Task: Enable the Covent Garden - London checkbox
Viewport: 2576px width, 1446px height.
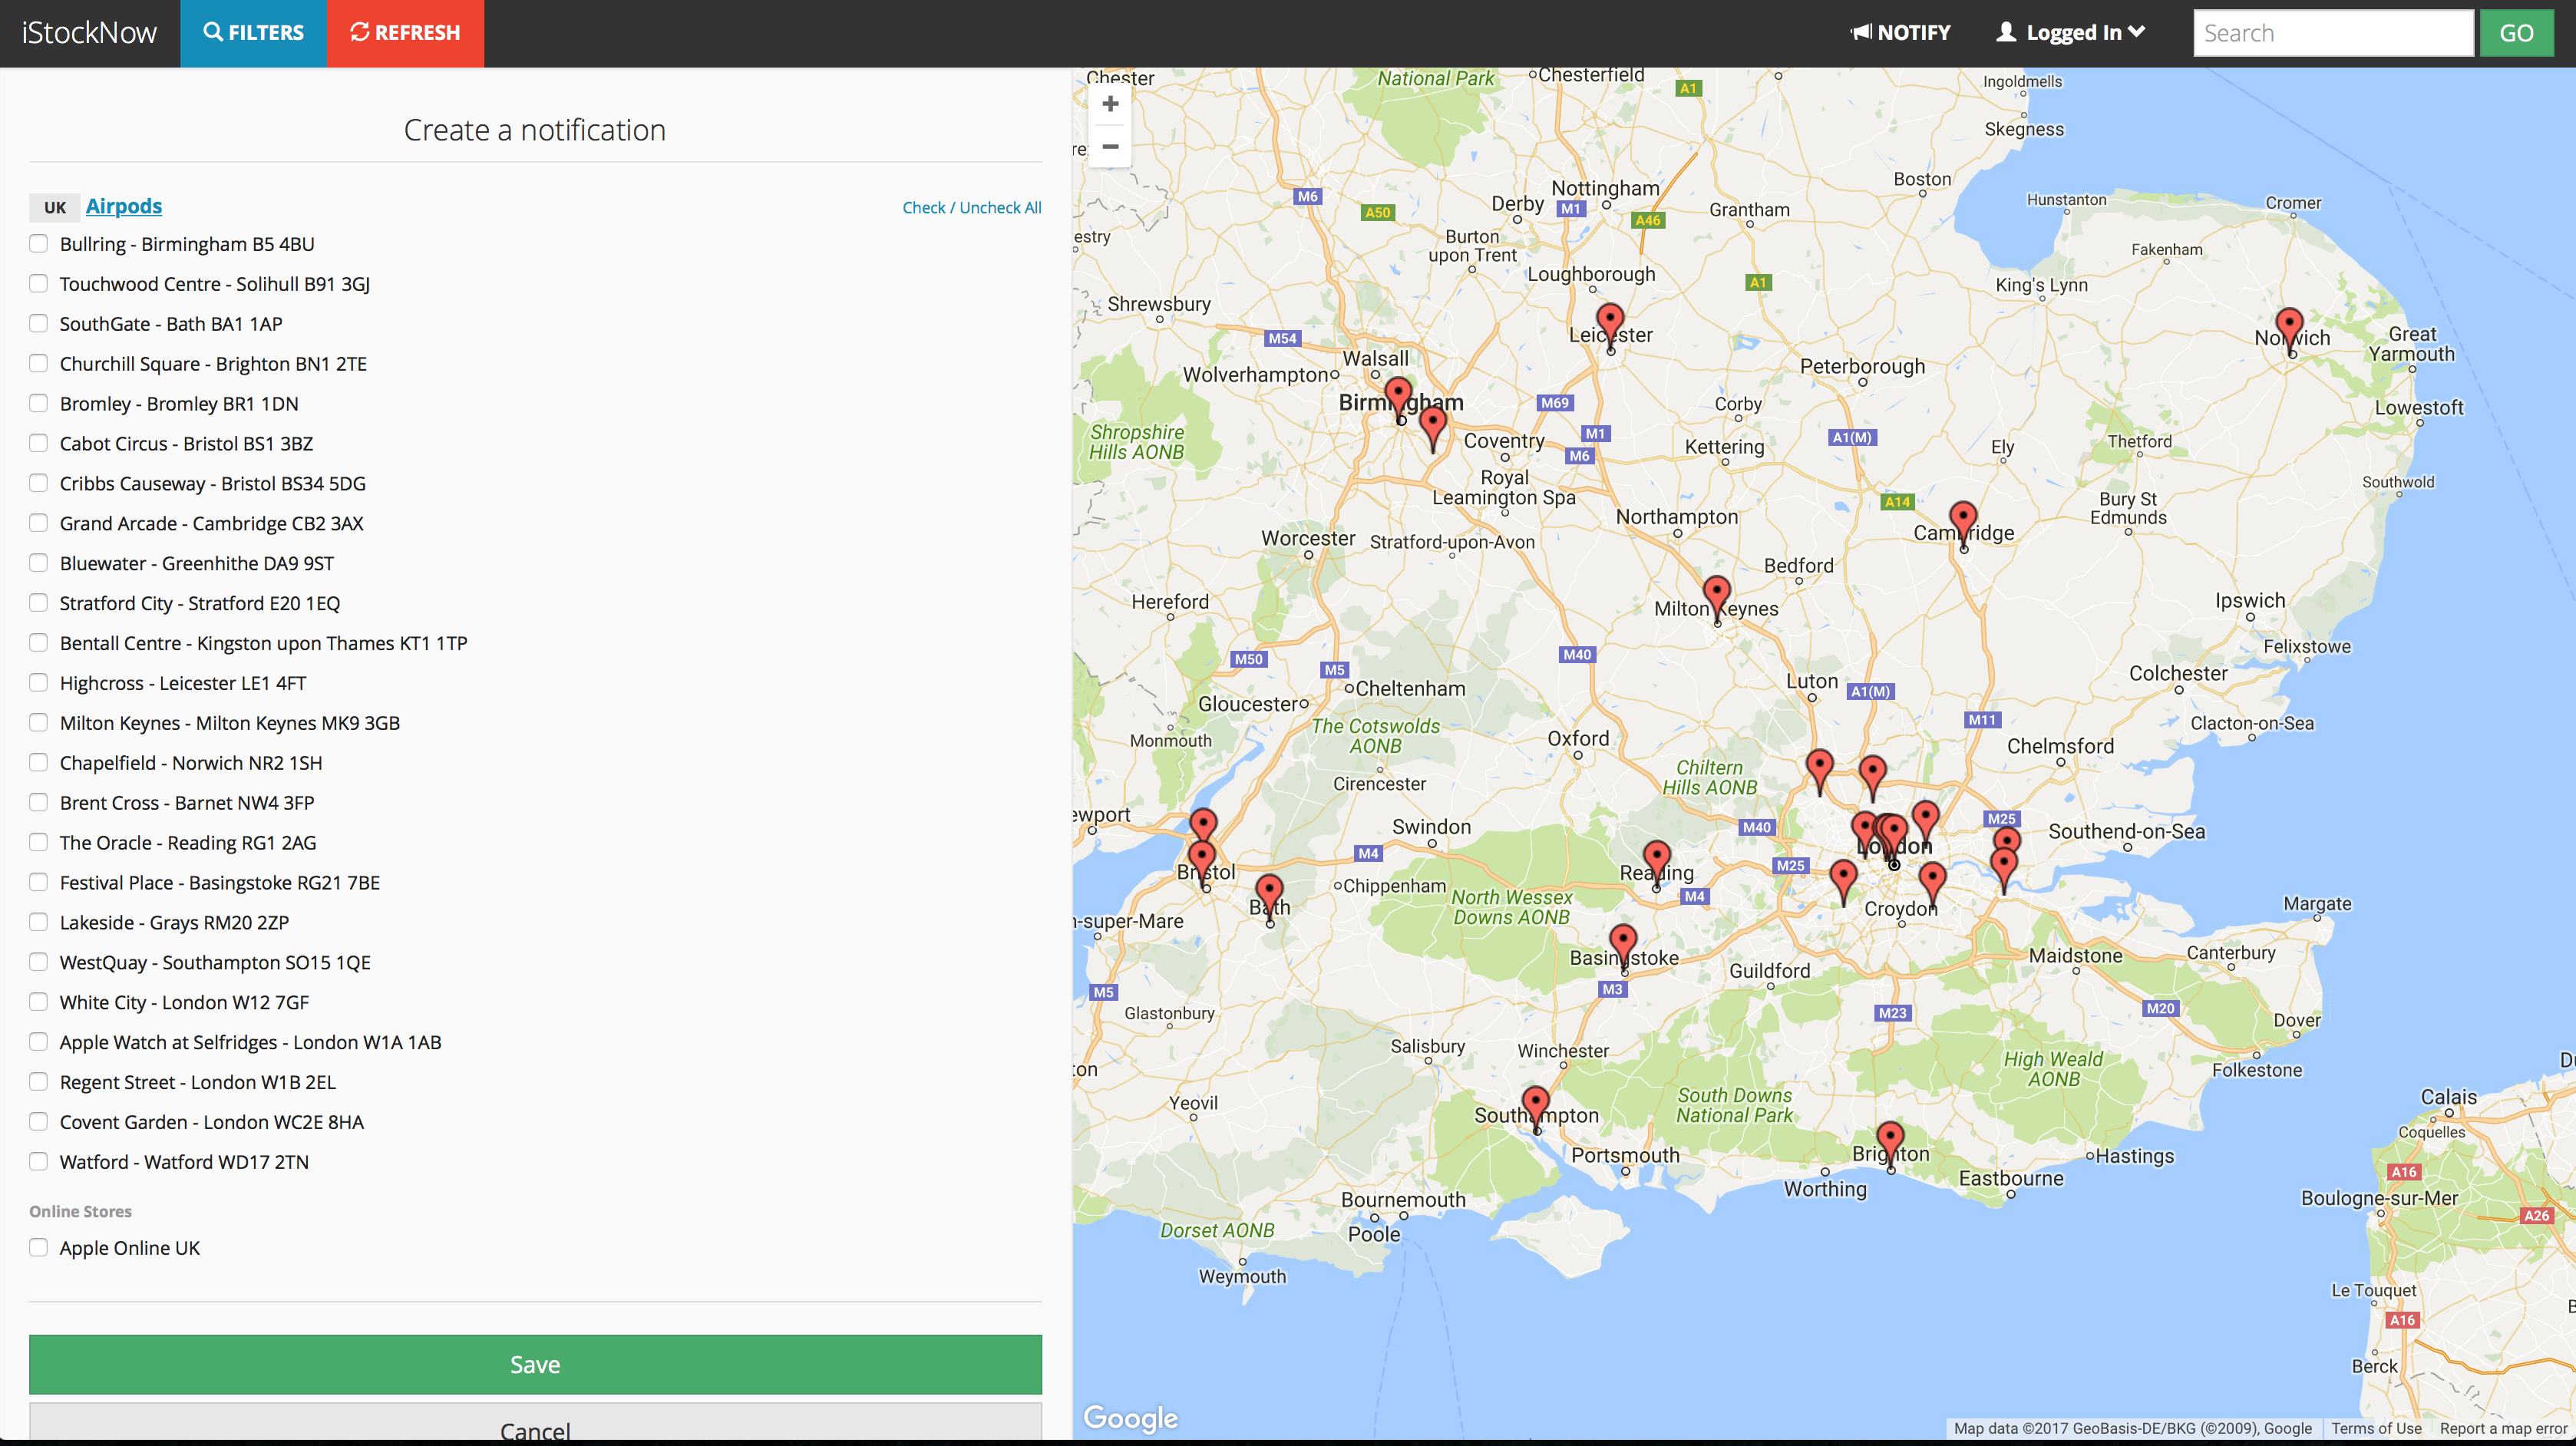Action: click(39, 1121)
